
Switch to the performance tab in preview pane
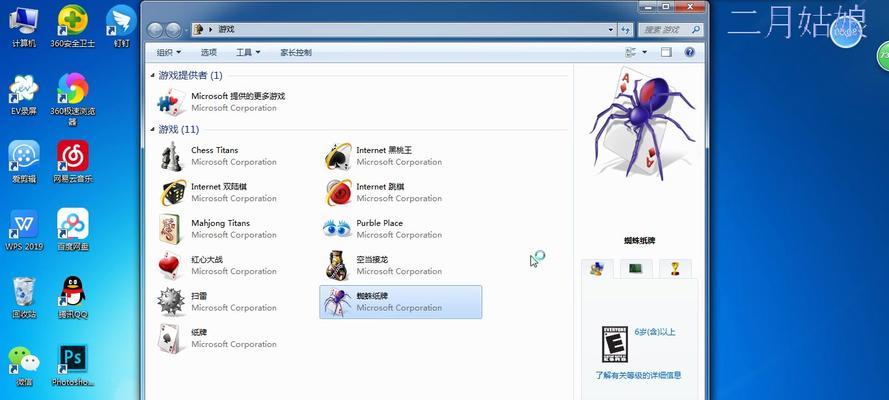pyautogui.click(x=636, y=269)
